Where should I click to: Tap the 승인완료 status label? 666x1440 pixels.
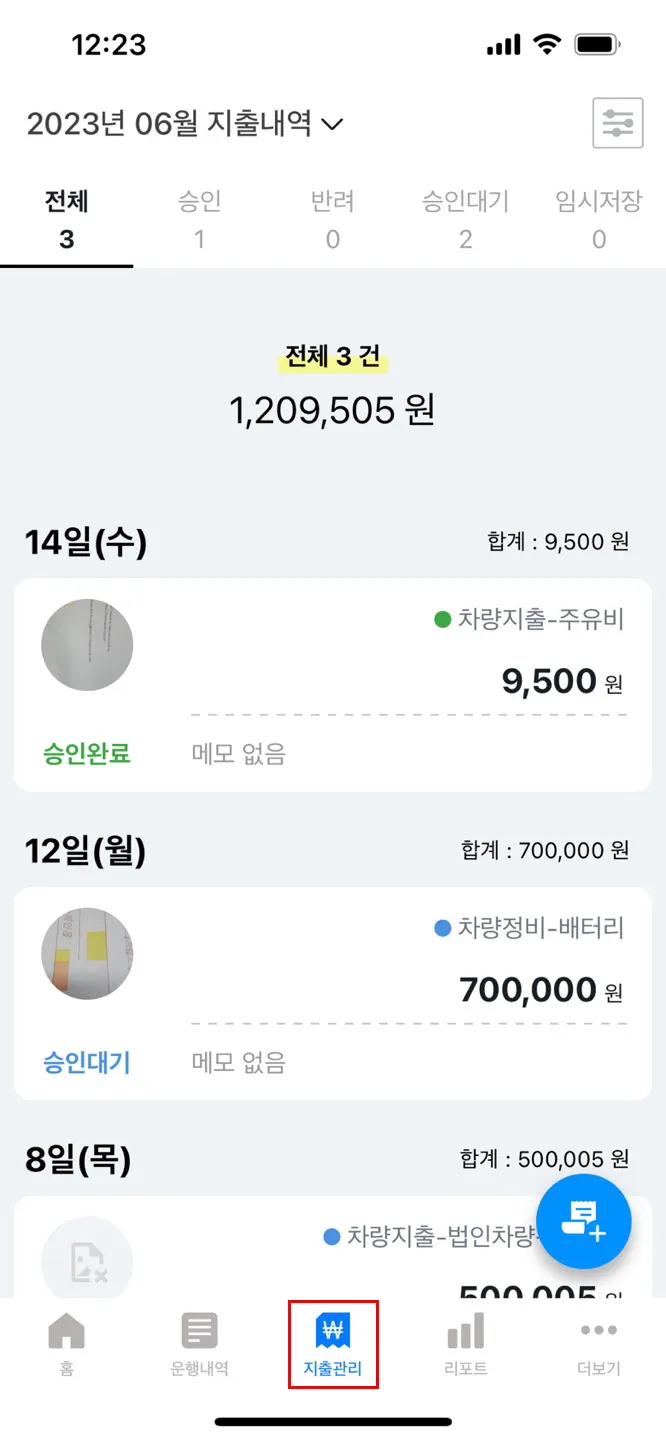(x=87, y=754)
